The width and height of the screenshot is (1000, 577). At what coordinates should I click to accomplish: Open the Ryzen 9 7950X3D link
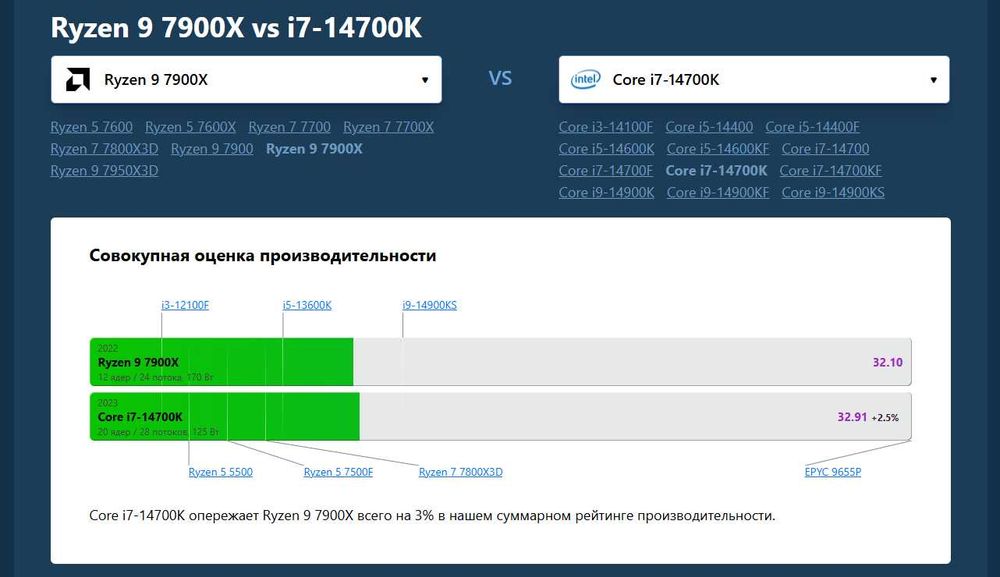105,170
